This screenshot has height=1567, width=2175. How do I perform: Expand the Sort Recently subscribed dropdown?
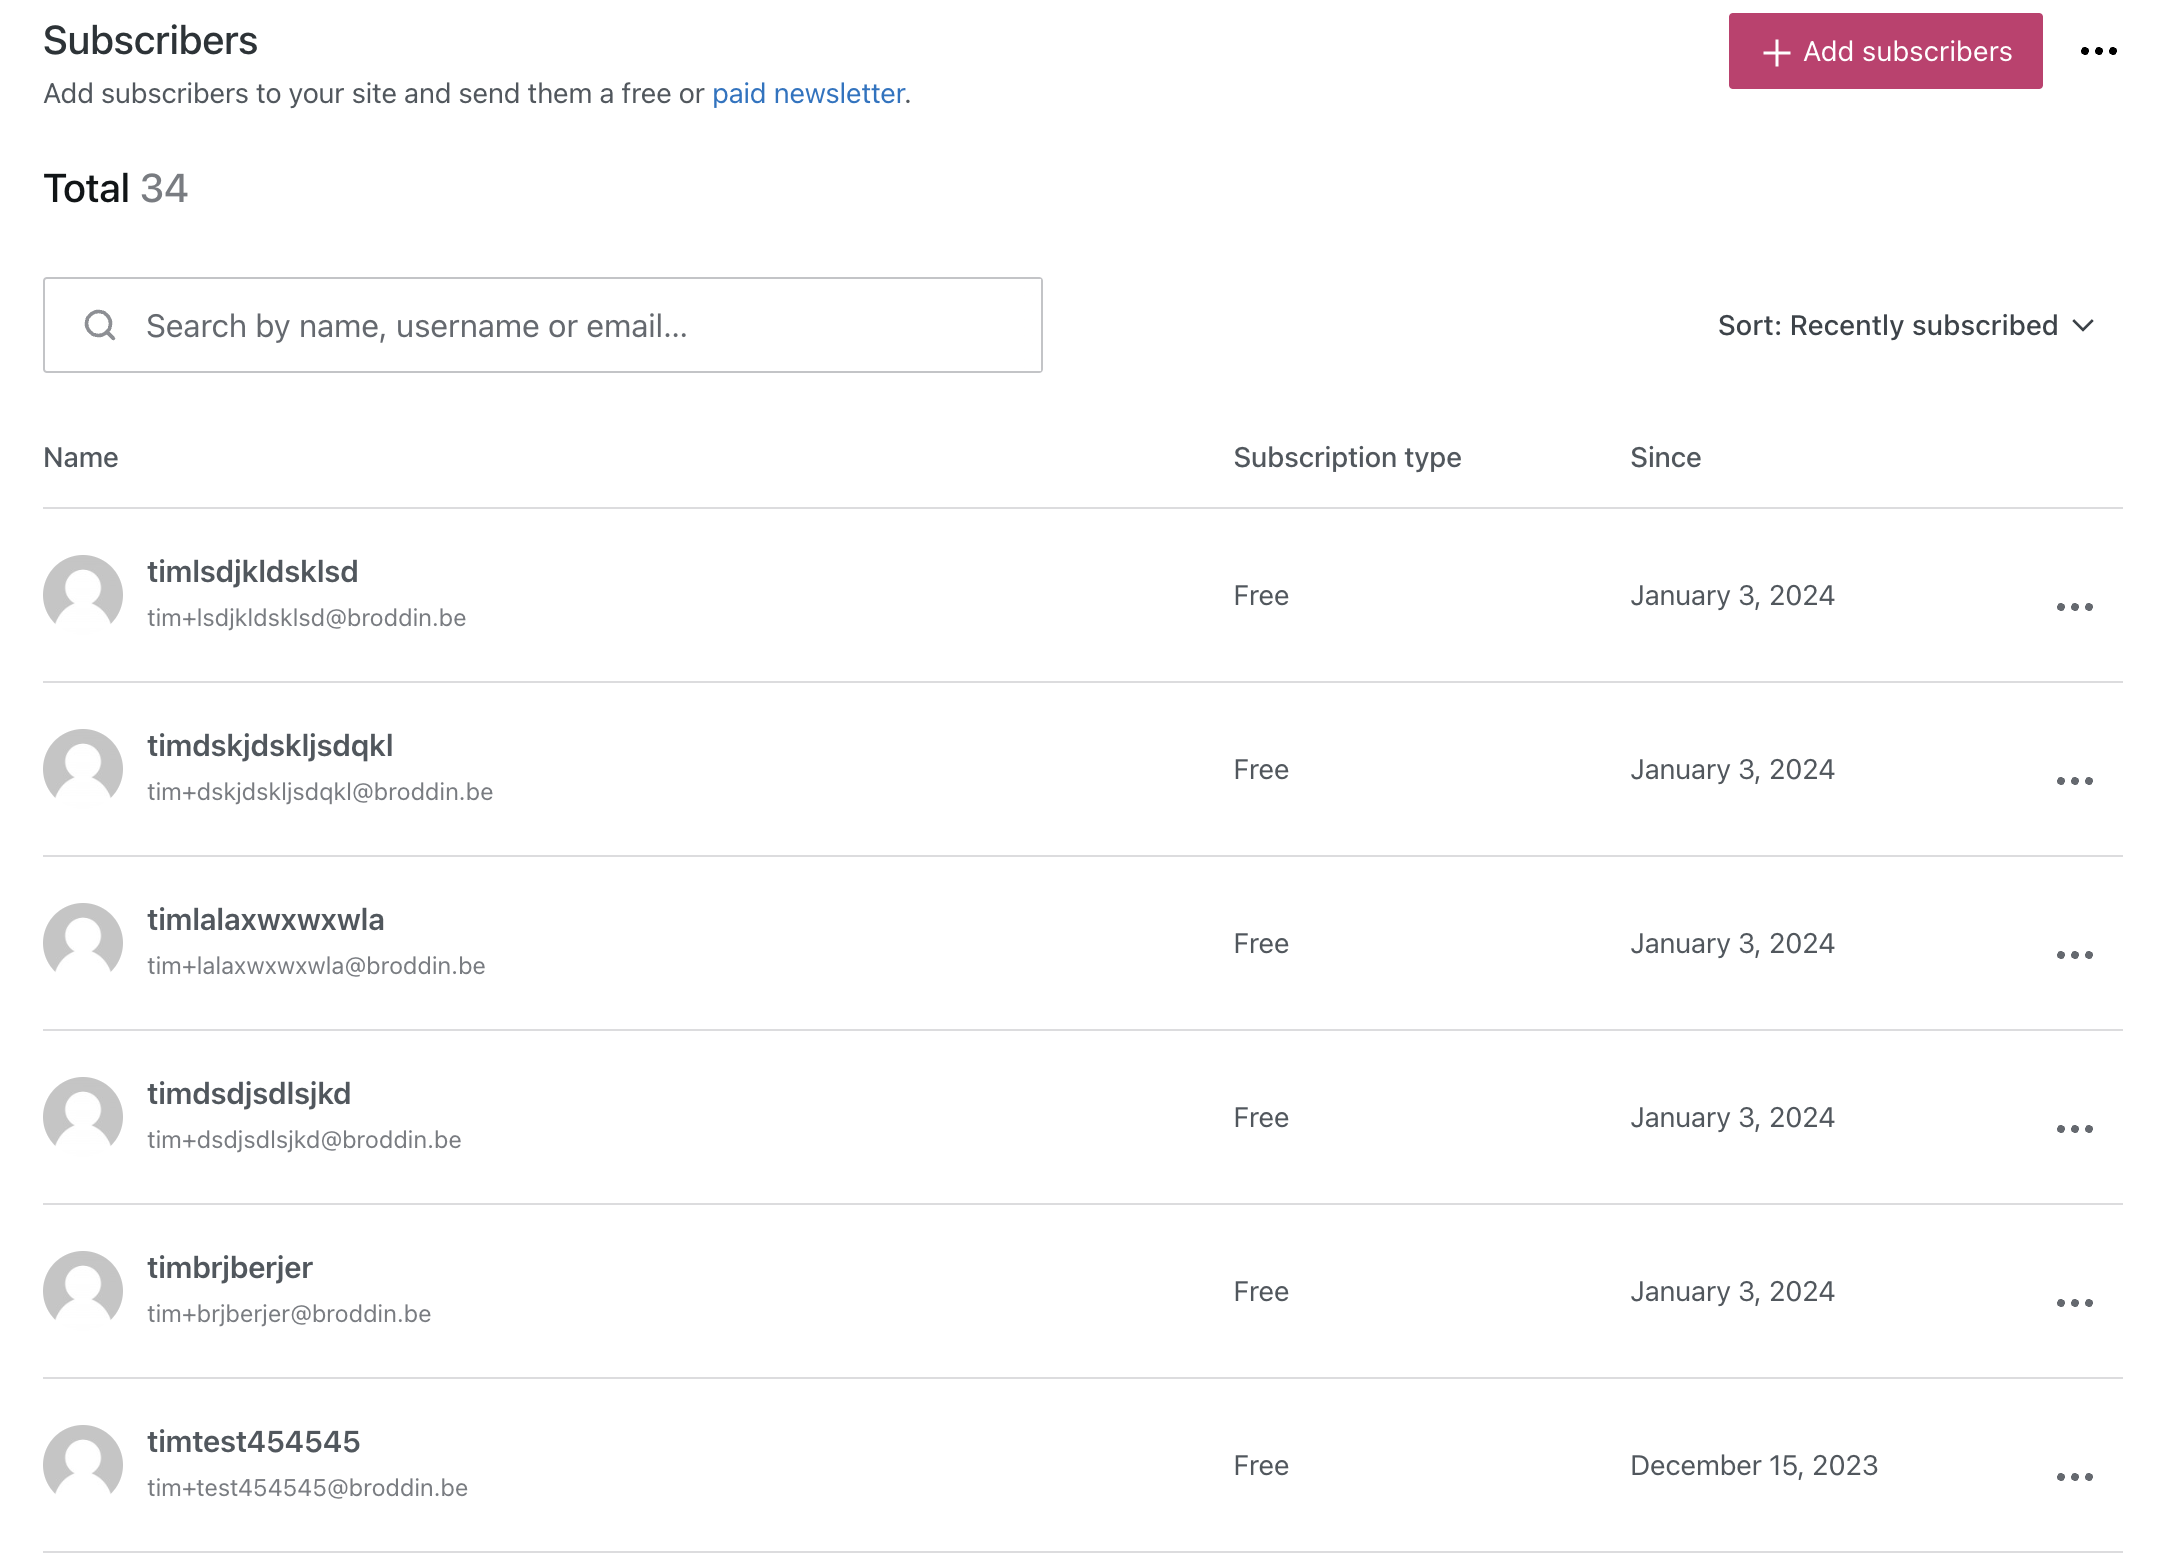(x=1905, y=326)
